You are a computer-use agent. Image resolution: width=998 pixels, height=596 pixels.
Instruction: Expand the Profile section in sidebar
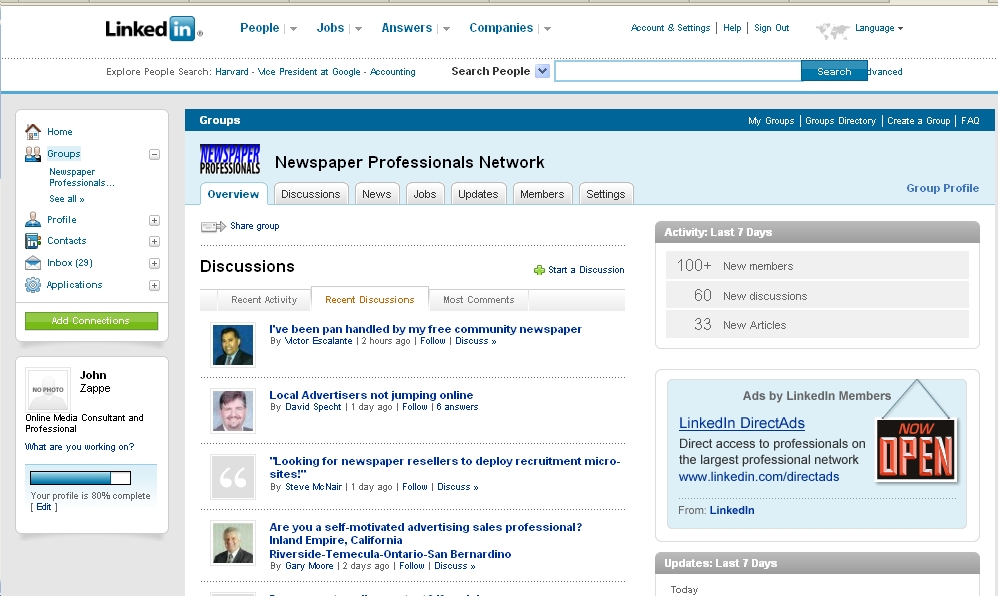(x=154, y=220)
